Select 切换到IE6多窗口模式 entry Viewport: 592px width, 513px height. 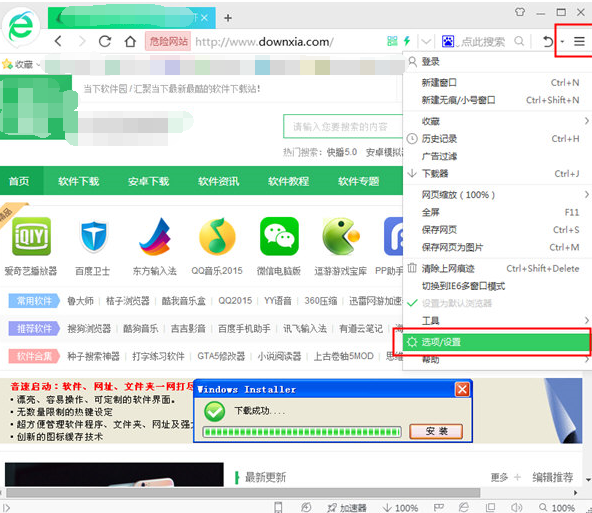497,286
